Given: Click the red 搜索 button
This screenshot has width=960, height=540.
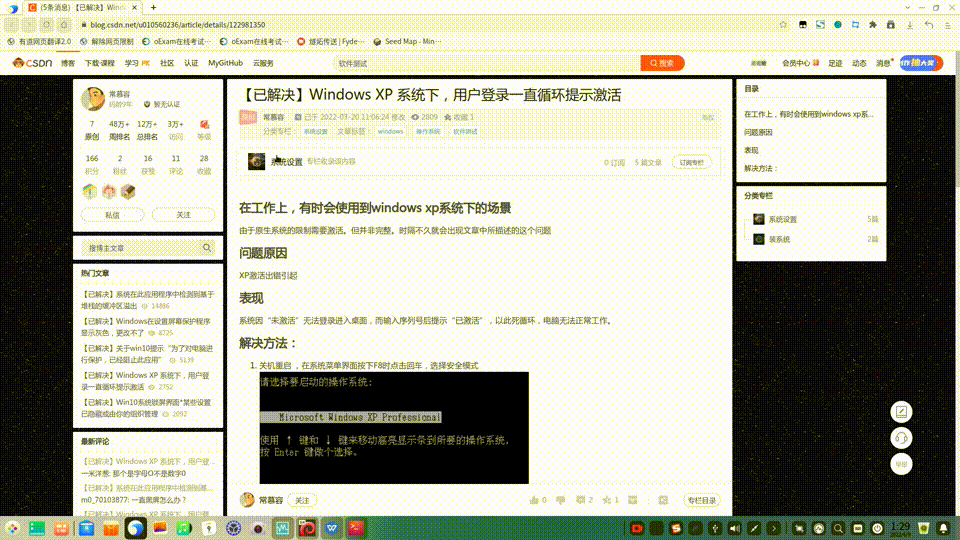Looking at the screenshot, I should (662, 63).
